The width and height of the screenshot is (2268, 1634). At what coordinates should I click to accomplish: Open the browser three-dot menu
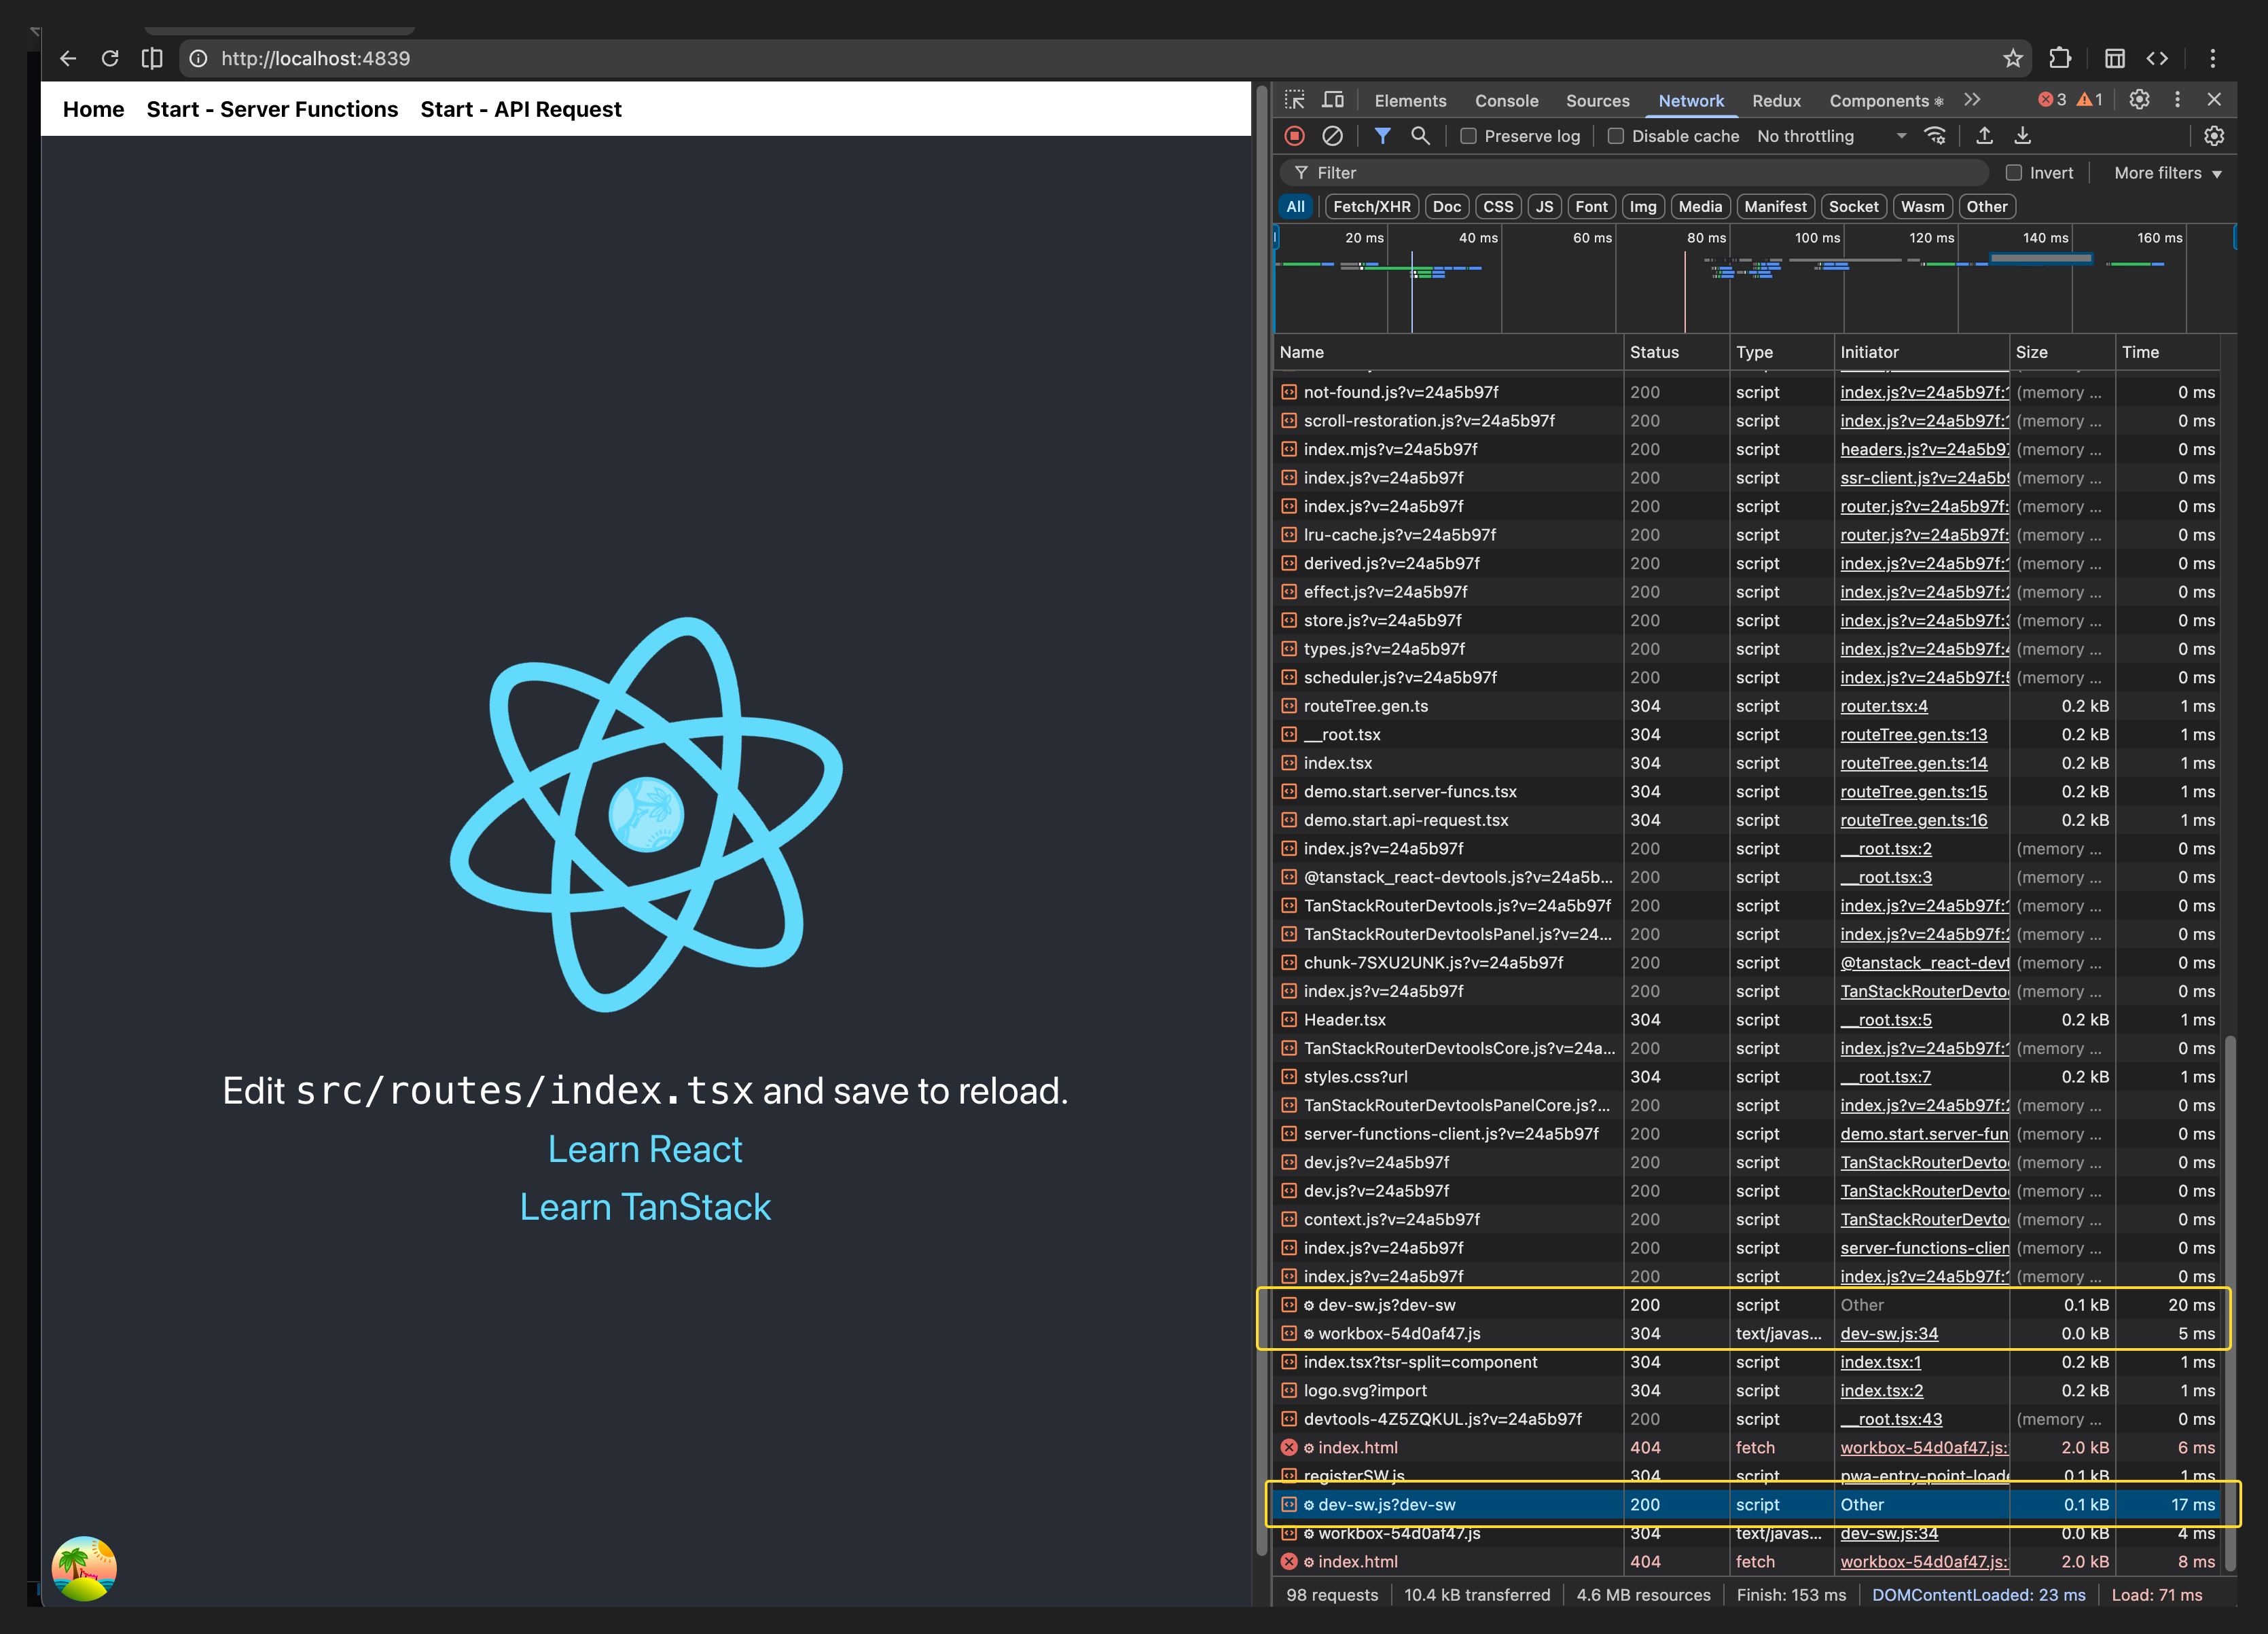pyautogui.click(x=2213, y=58)
